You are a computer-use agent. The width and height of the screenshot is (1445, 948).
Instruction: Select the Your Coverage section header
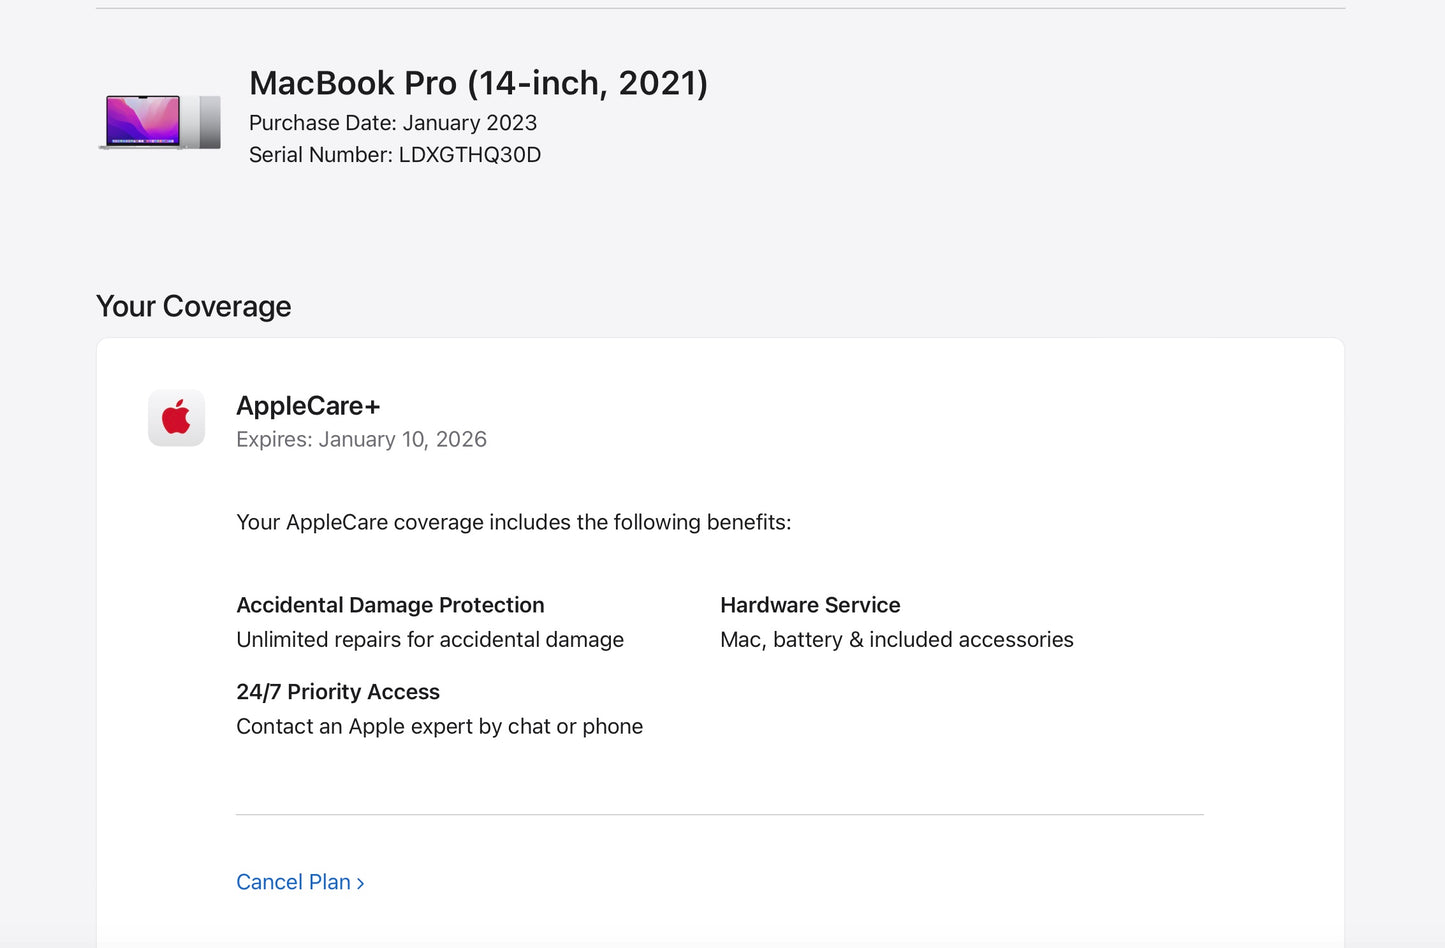click(x=193, y=306)
